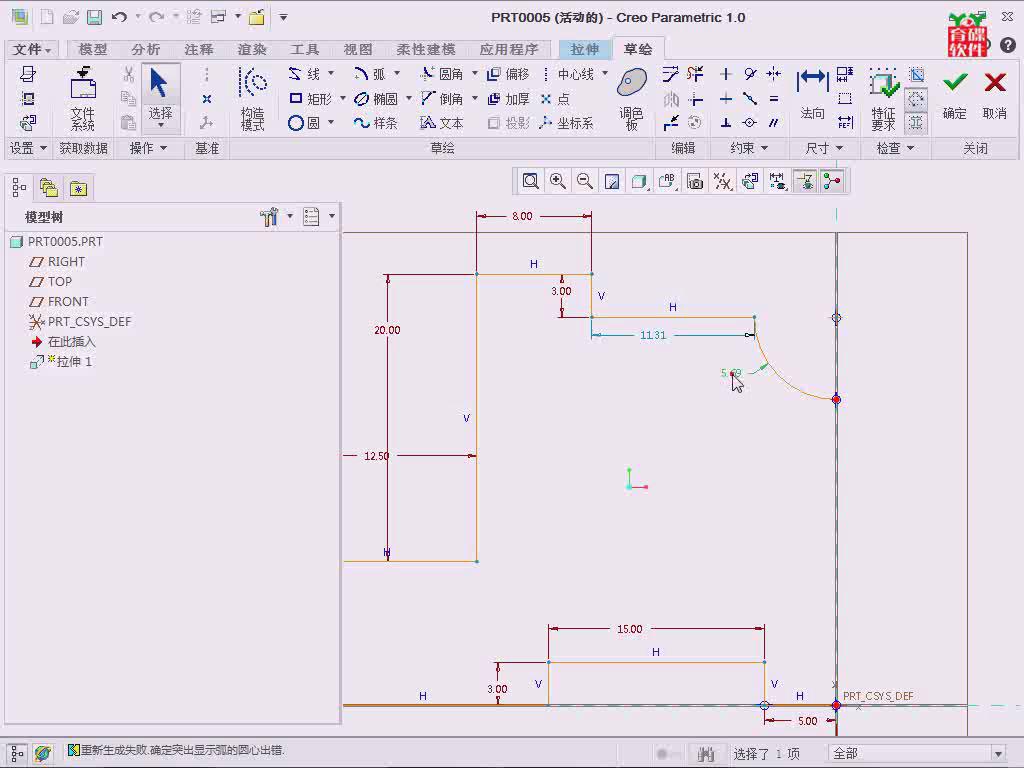The height and width of the screenshot is (768, 1024).
Task: Select the 圆 circle tool
Action: click(x=304, y=123)
